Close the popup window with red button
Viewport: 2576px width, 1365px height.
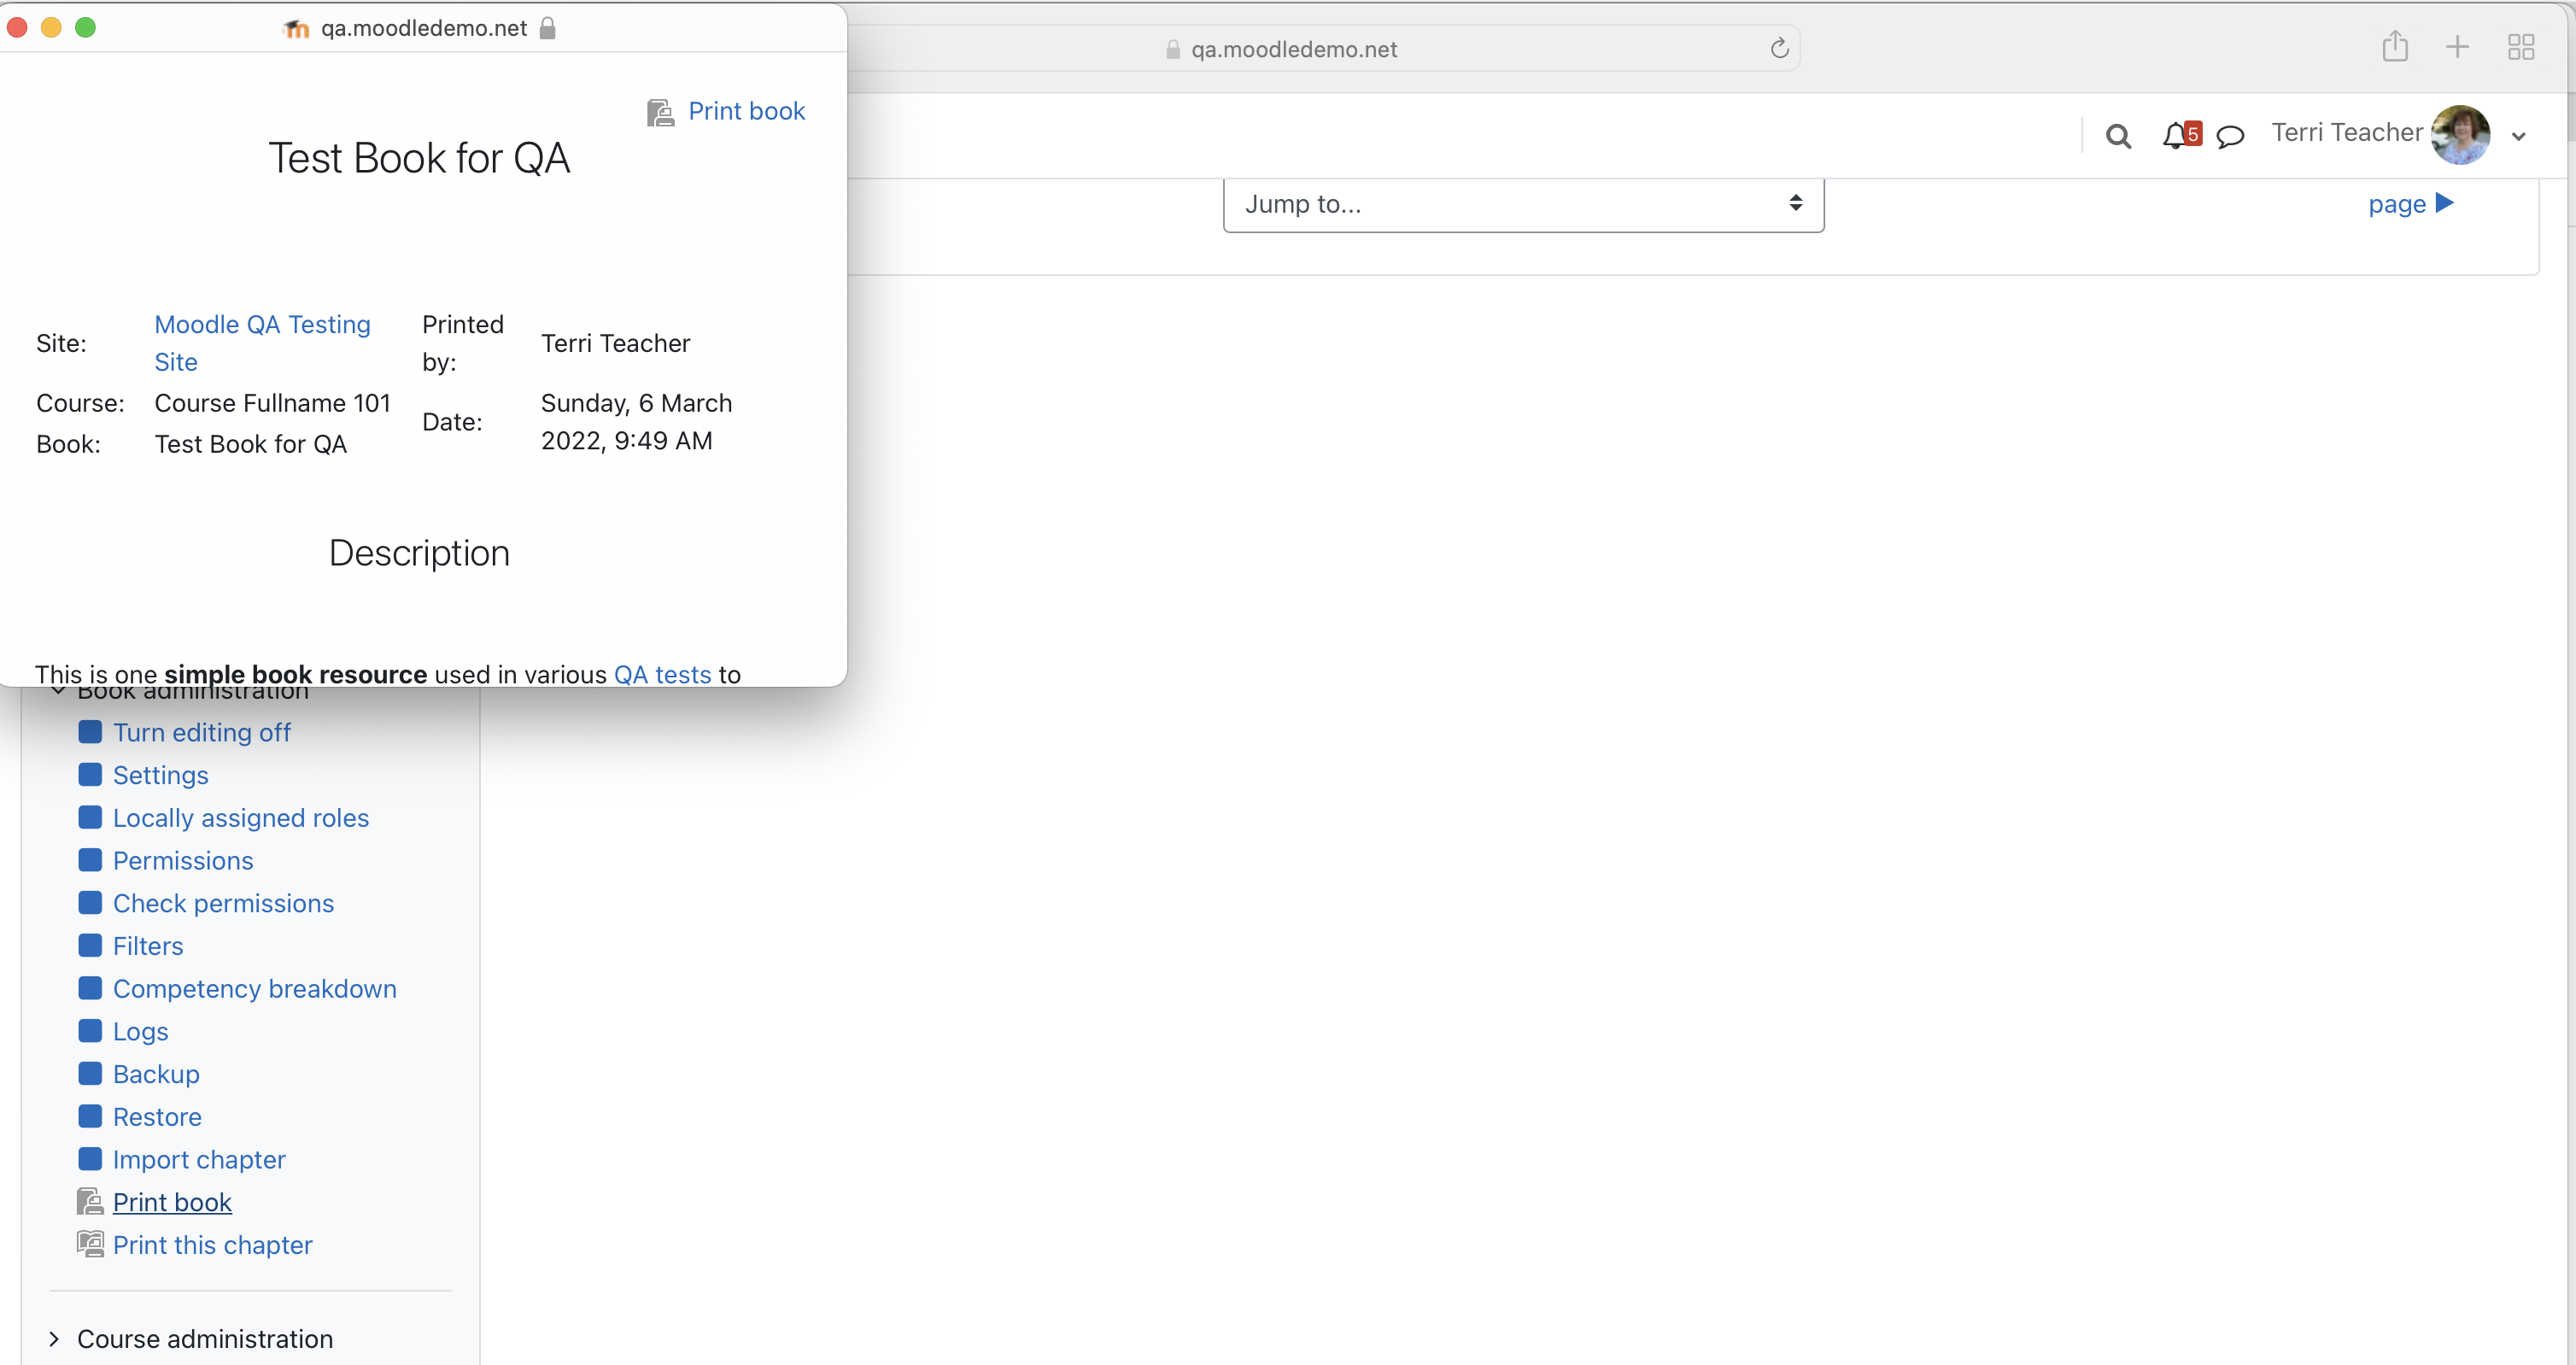click(17, 27)
